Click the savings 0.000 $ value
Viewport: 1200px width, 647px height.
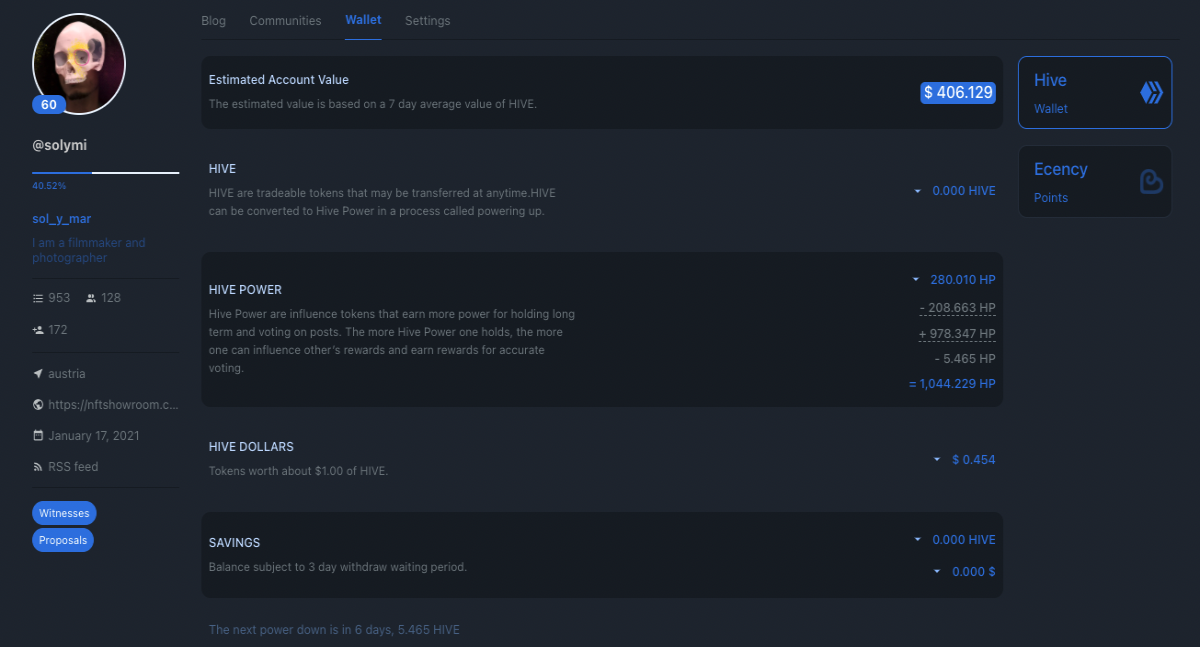click(x=974, y=572)
